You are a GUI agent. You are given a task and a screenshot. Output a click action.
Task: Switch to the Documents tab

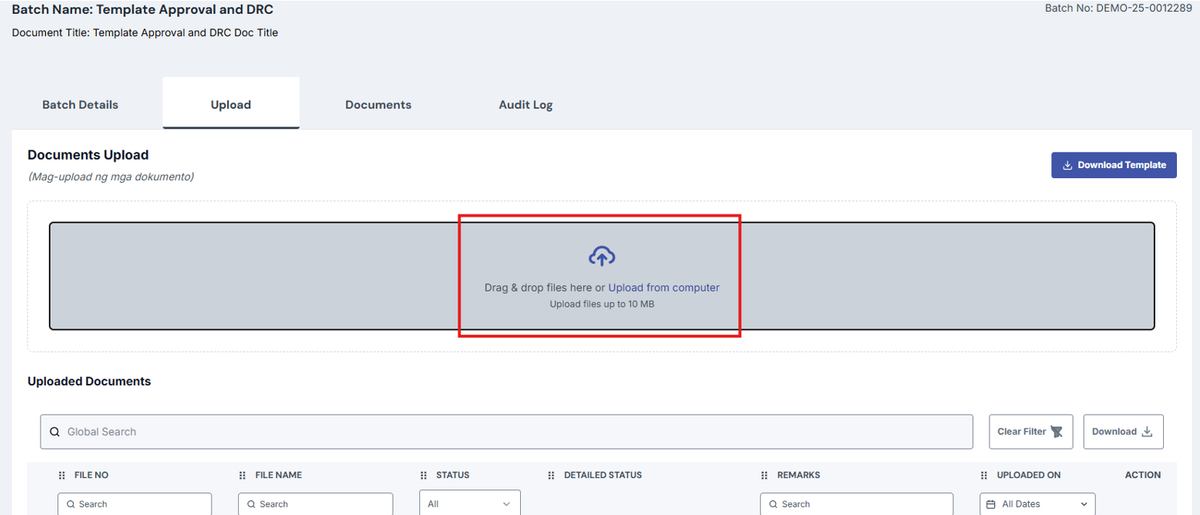pyautogui.click(x=378, y=104)
